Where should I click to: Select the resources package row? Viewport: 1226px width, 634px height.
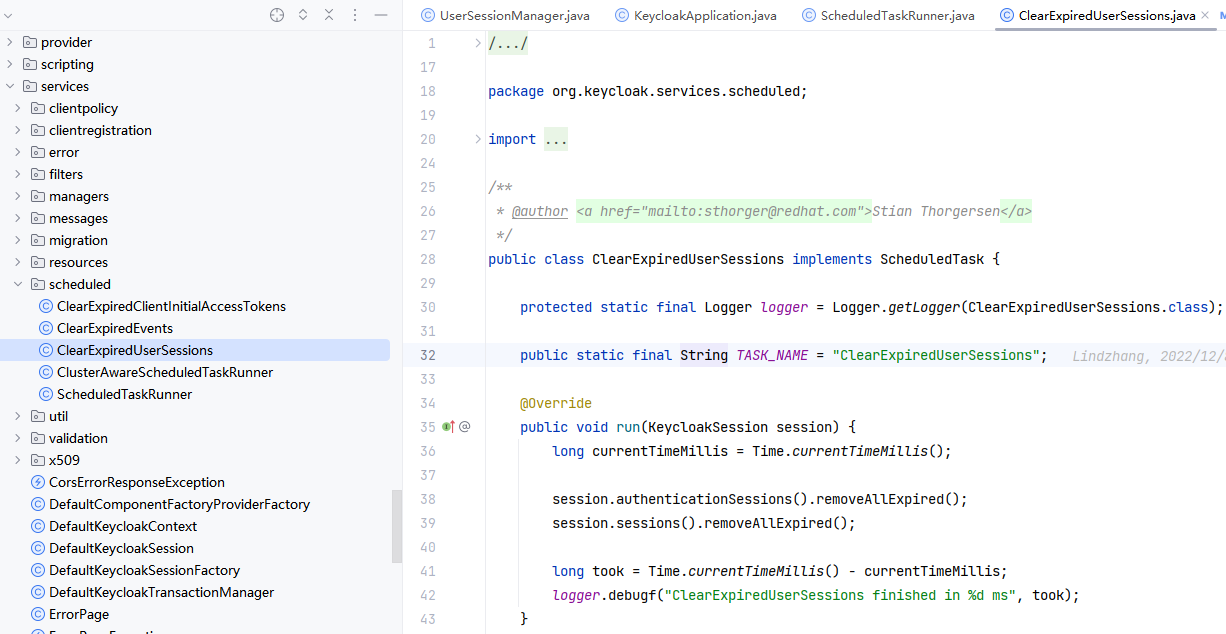click(195, 262)
